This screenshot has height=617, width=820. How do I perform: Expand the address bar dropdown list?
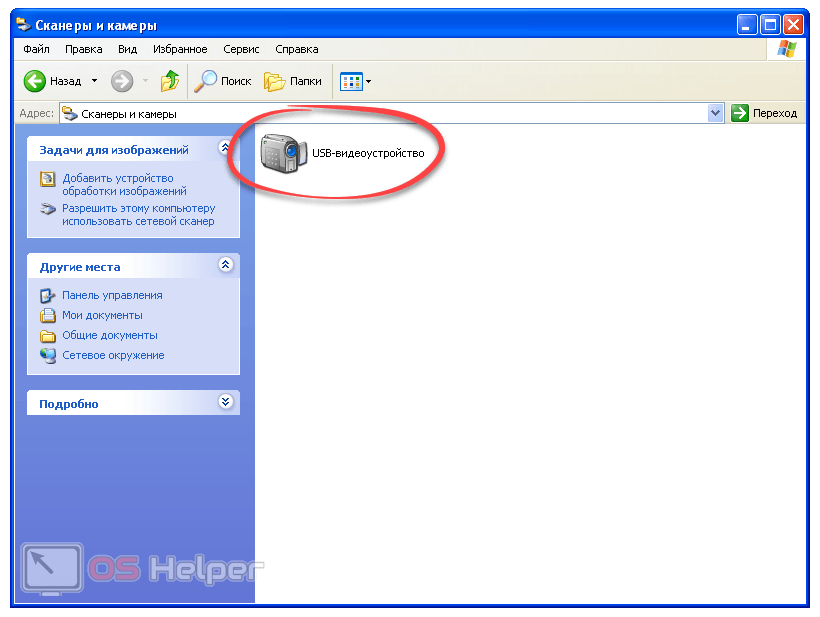point(715,113)
